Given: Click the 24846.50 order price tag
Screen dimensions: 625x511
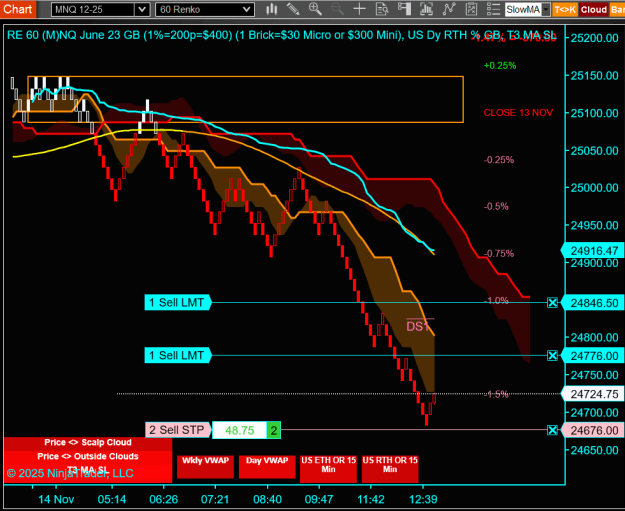Looking at the screenshot, I should 592,303.
